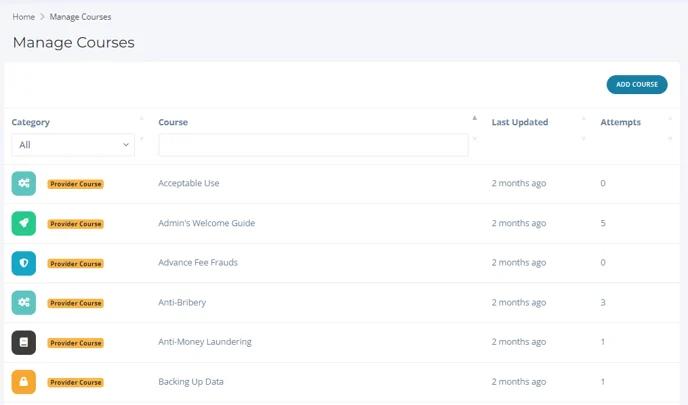Click the Add Course button
Image resolution: width=688 pixels, height=405 pixels.
click(637, 84)
